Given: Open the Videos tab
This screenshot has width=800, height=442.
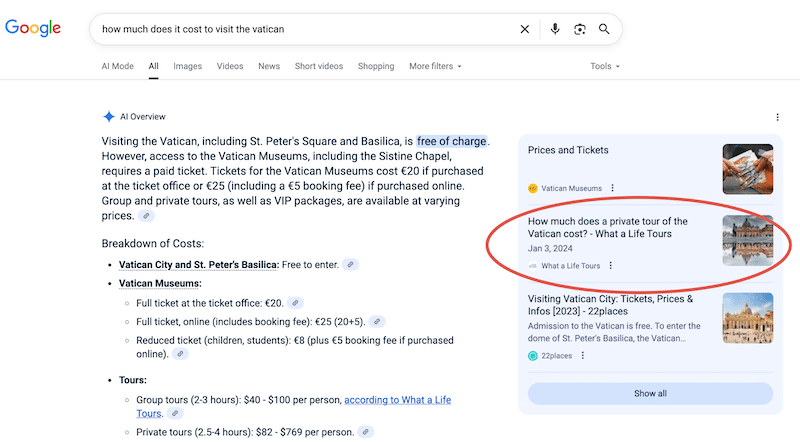Looking at the screenshot, I should (x=230, y=66).
